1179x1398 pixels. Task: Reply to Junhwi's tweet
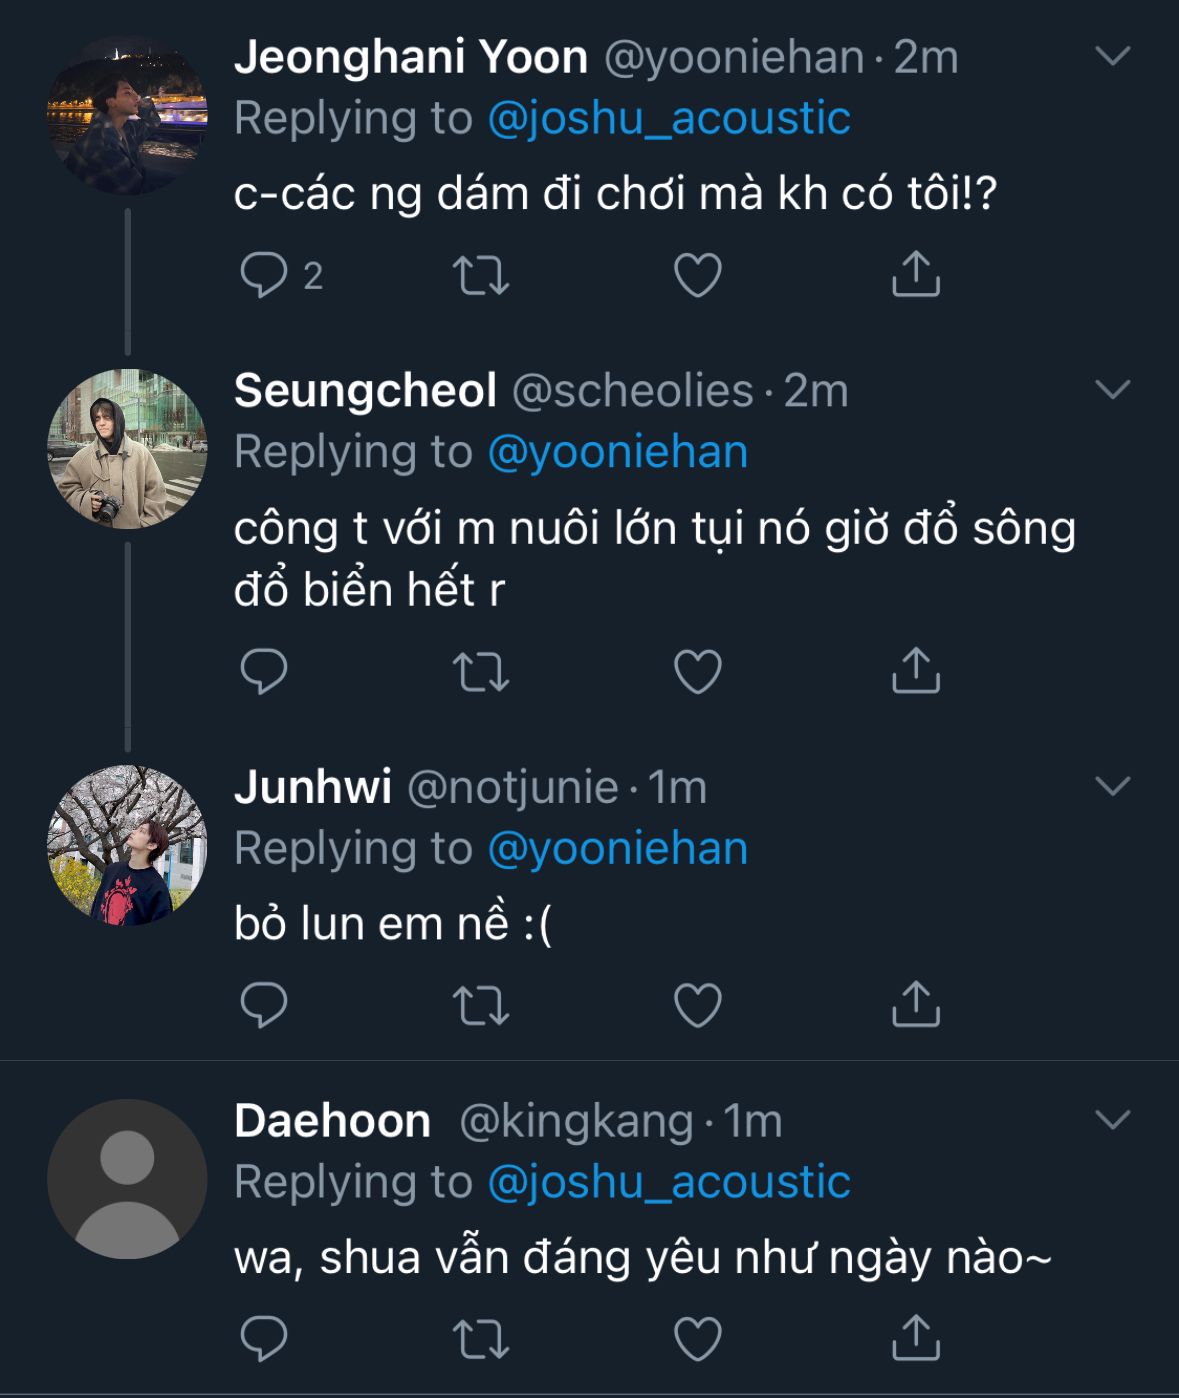click(x=264, y=1005)
